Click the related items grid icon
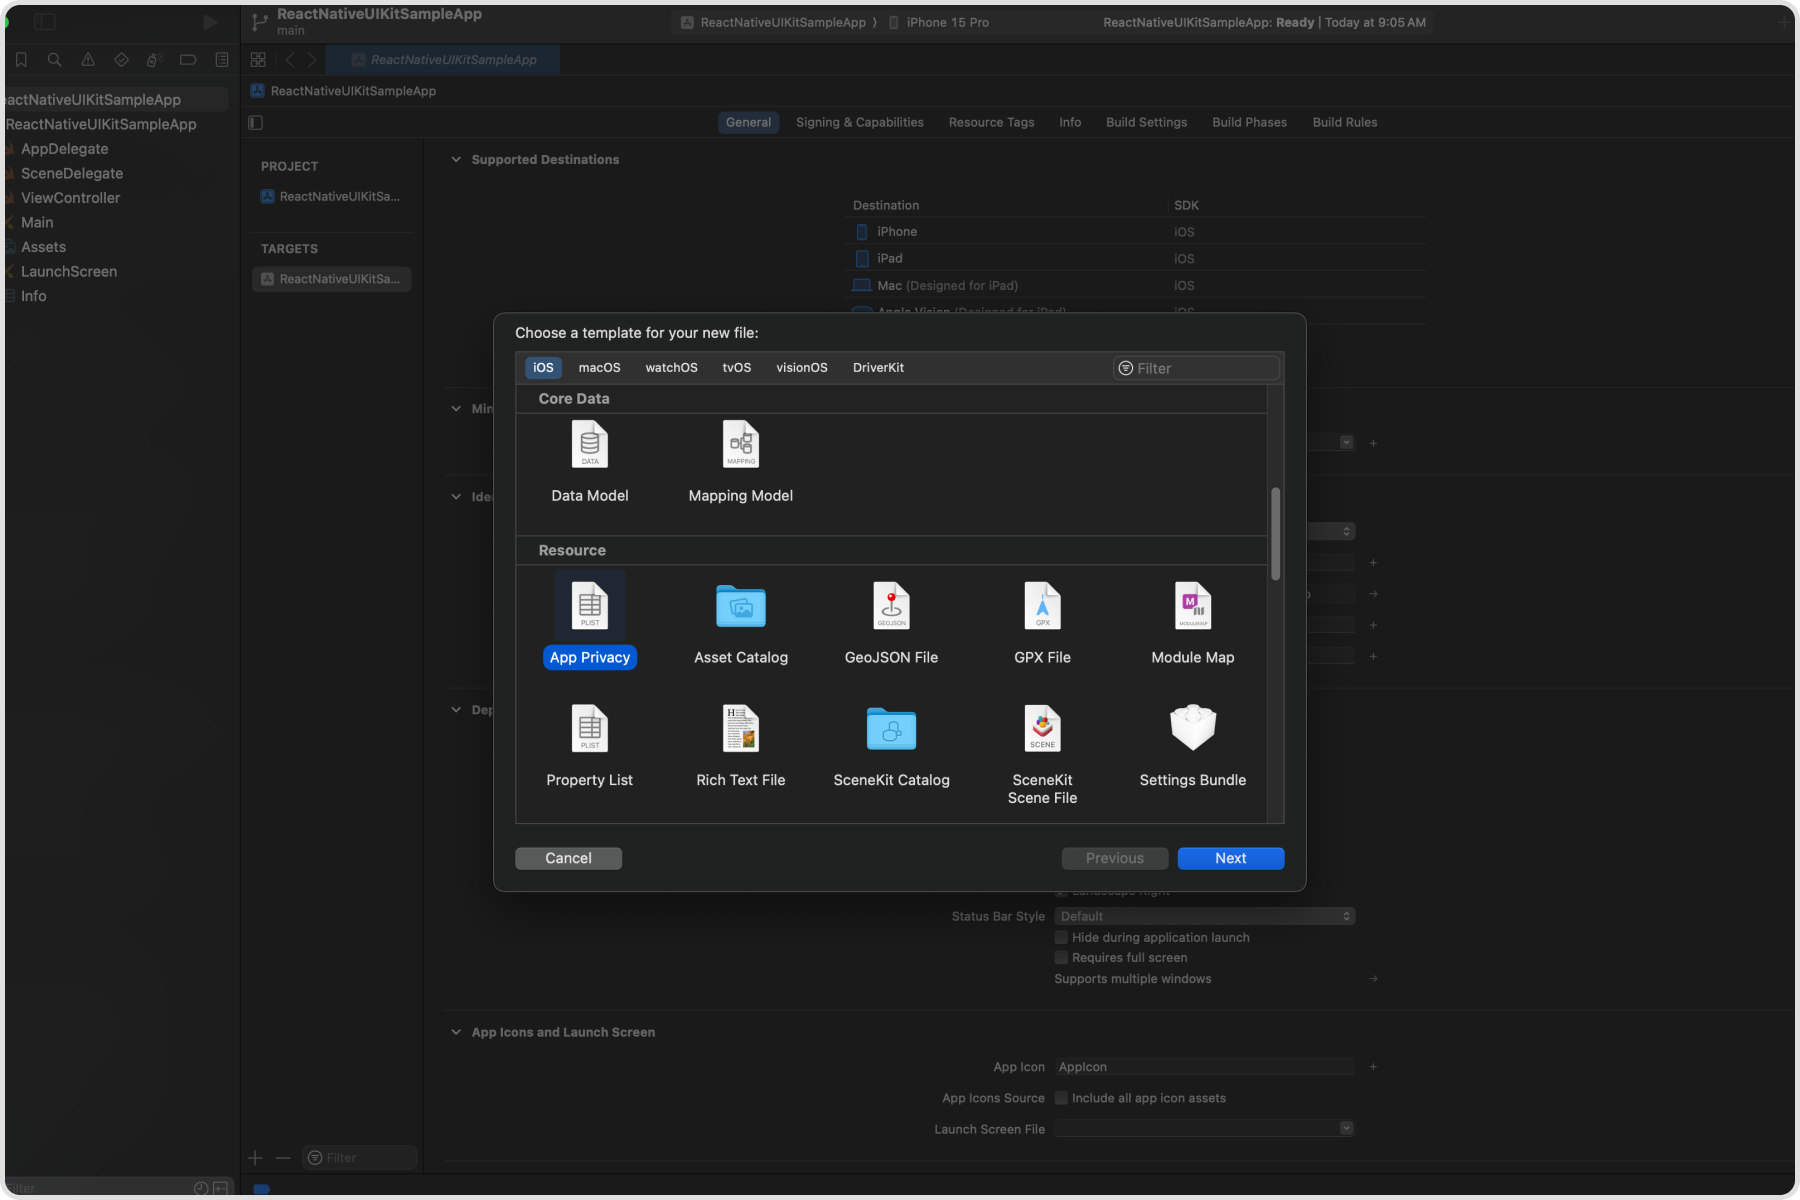1800x1200 pixels. click(x=258, y=60)
